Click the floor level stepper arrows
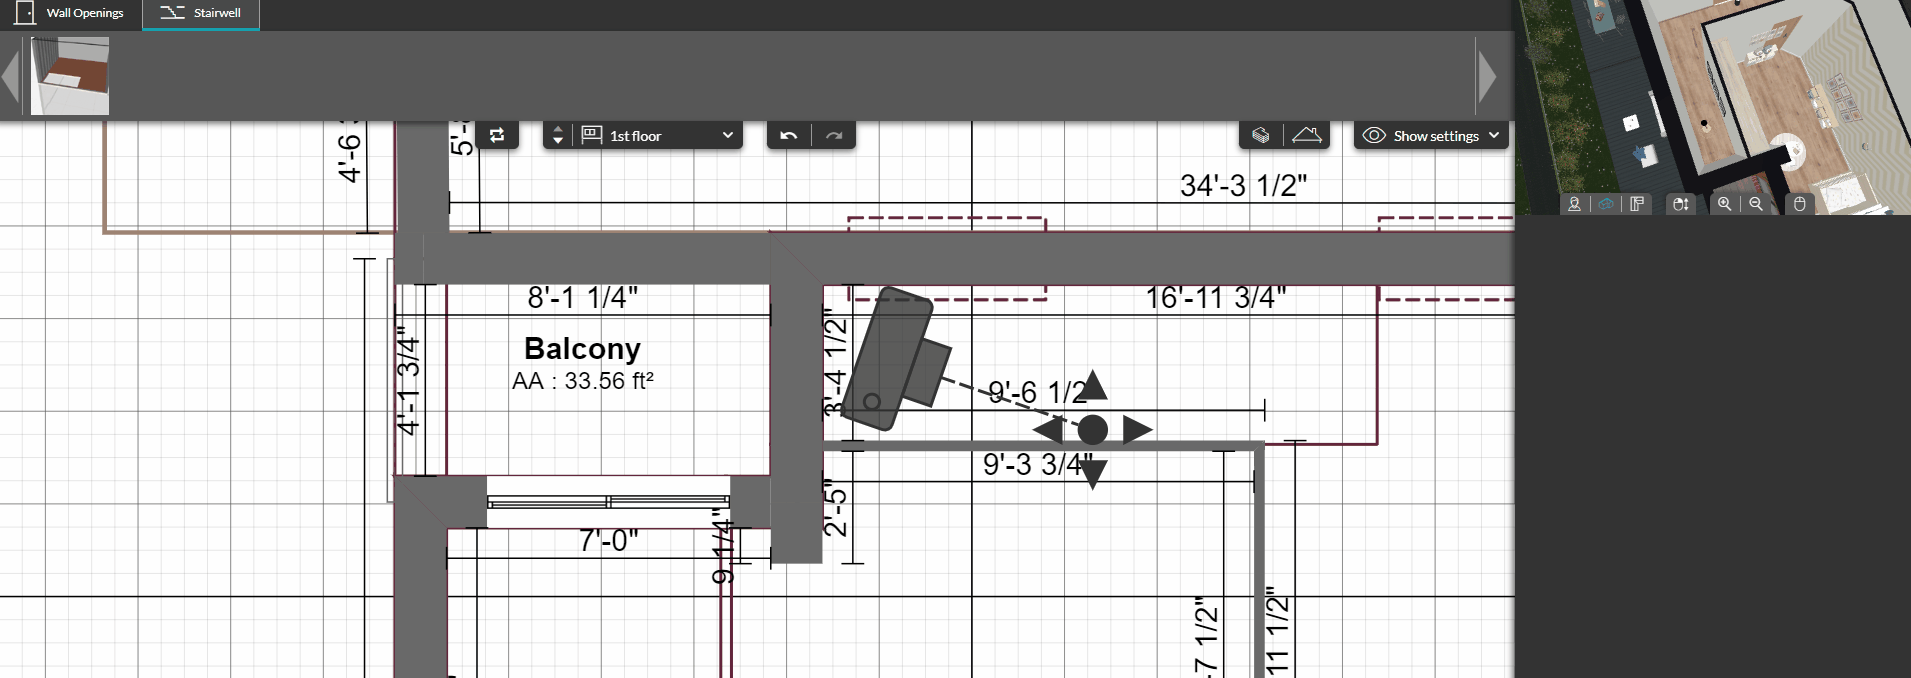This screenshot has height=678, width=1911. pos(558,136)
